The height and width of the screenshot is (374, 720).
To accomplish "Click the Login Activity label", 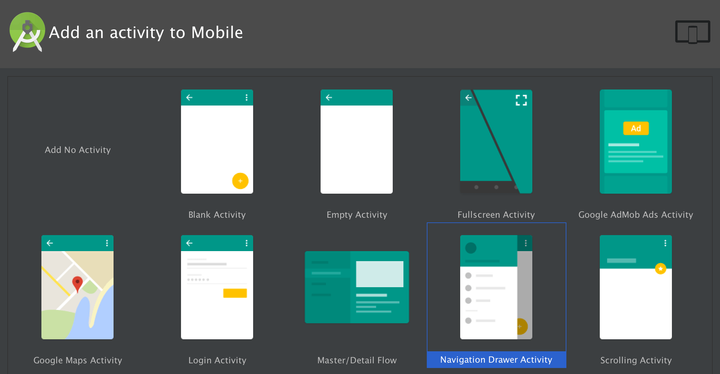I will 217,360.
